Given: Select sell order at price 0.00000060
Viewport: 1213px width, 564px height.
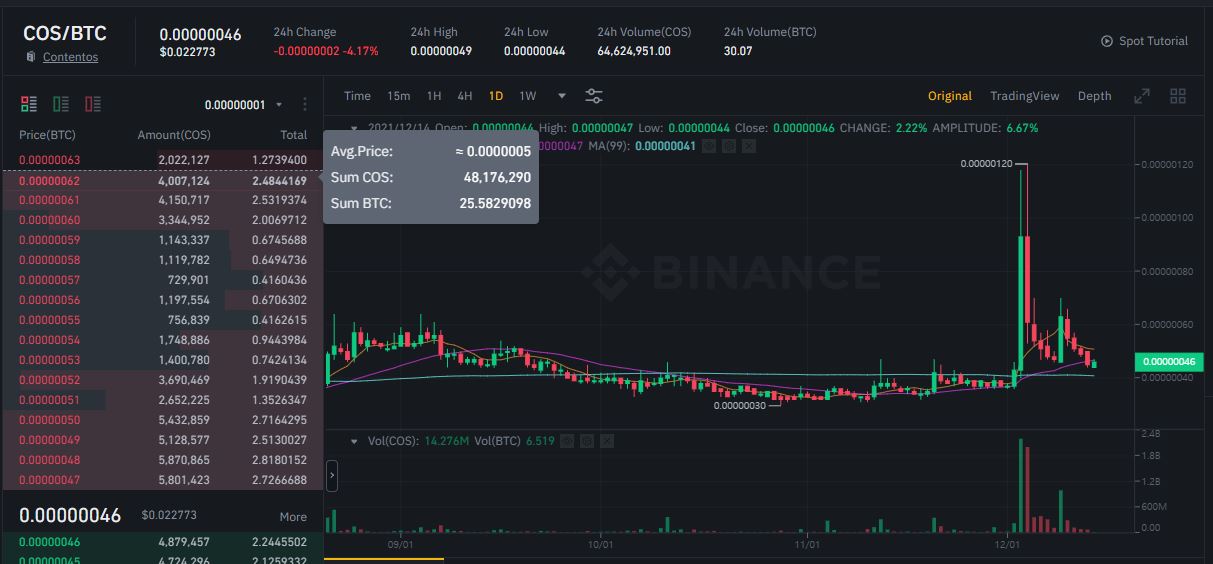Looking at the screenshot, I should click(162, 220).
